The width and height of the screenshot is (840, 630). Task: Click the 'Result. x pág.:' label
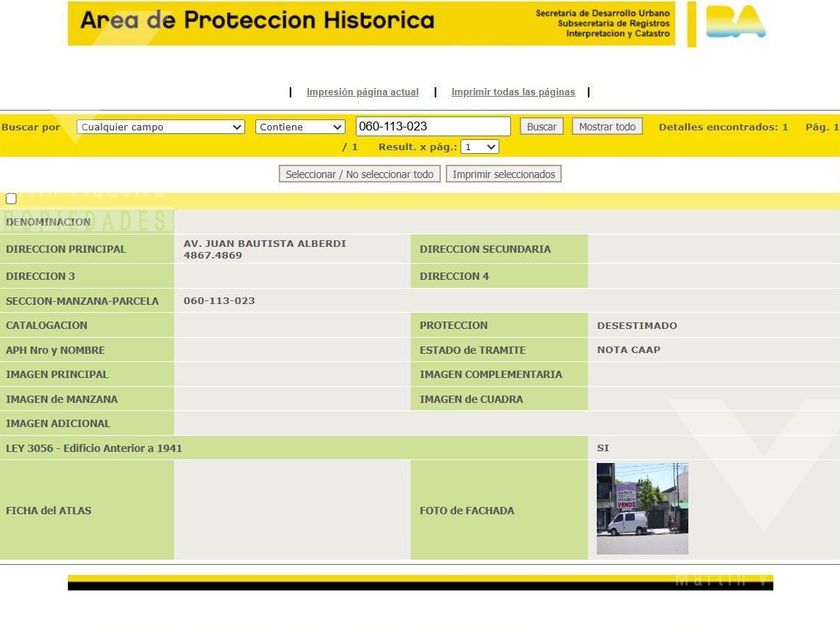(417, 147)
